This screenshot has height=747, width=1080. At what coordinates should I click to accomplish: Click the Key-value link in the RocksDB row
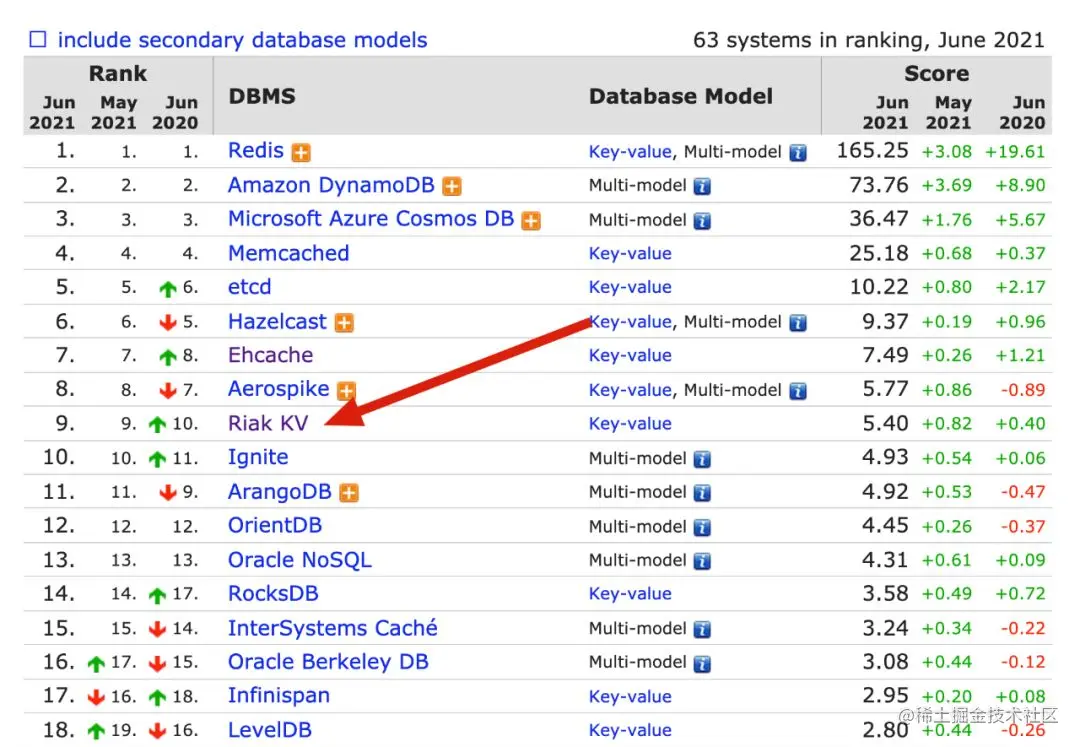630,593
